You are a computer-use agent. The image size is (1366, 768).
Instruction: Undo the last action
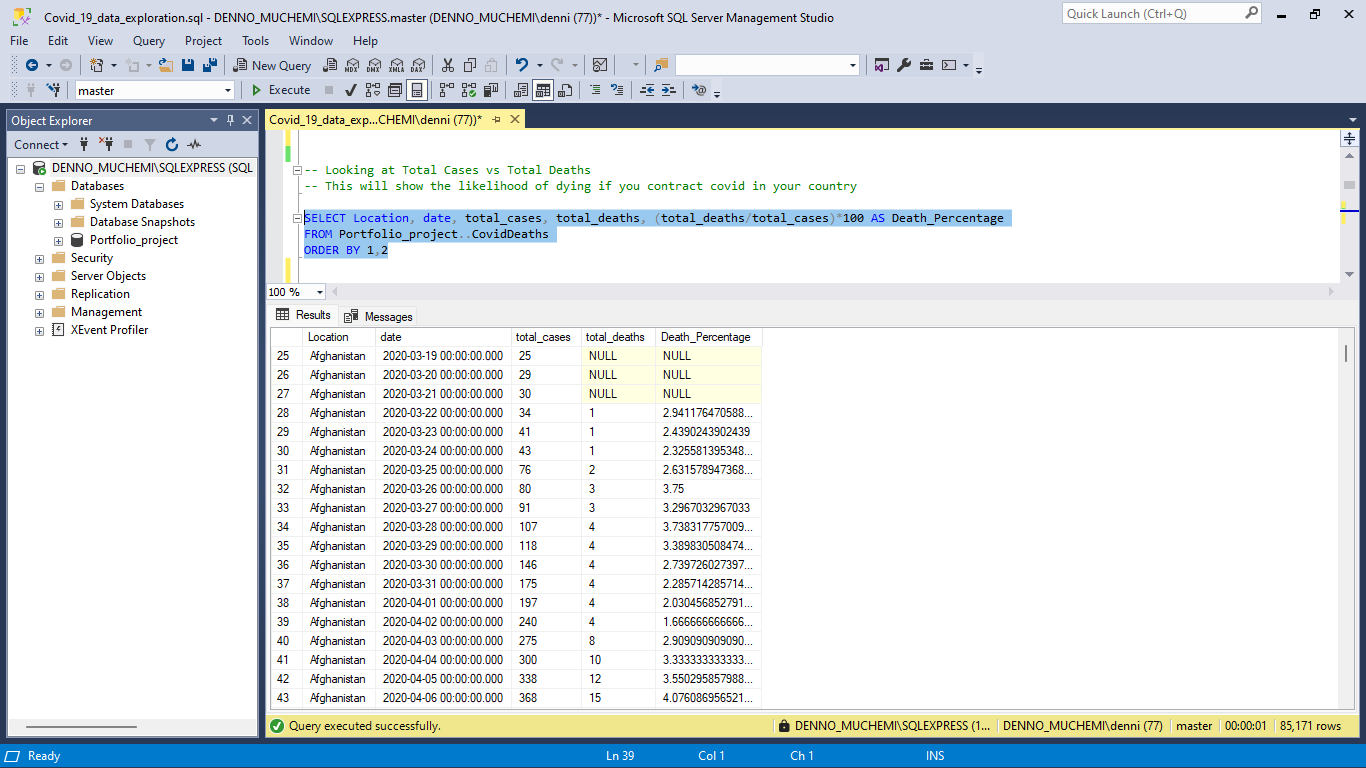point(522,65)
